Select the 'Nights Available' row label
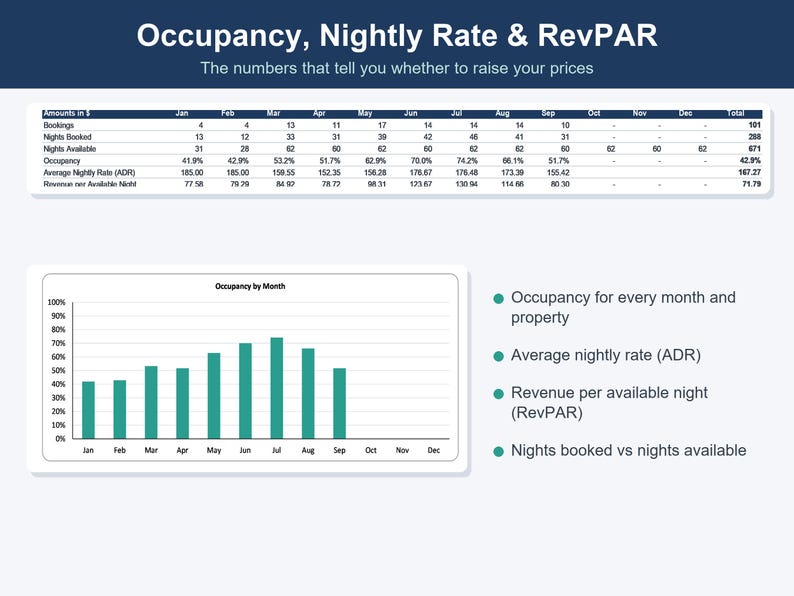Screen dimensions: 794x596 click(x=69, y=149)
